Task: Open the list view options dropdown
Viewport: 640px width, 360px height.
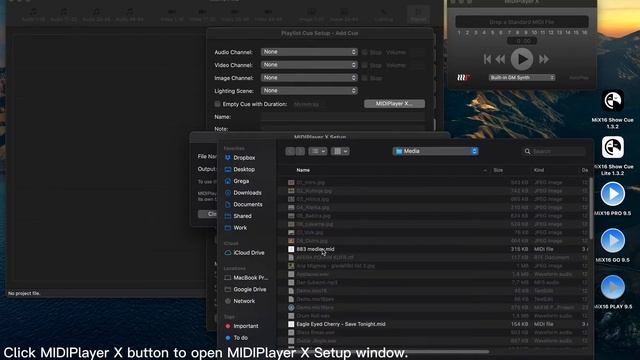Action: coord(318,151)
